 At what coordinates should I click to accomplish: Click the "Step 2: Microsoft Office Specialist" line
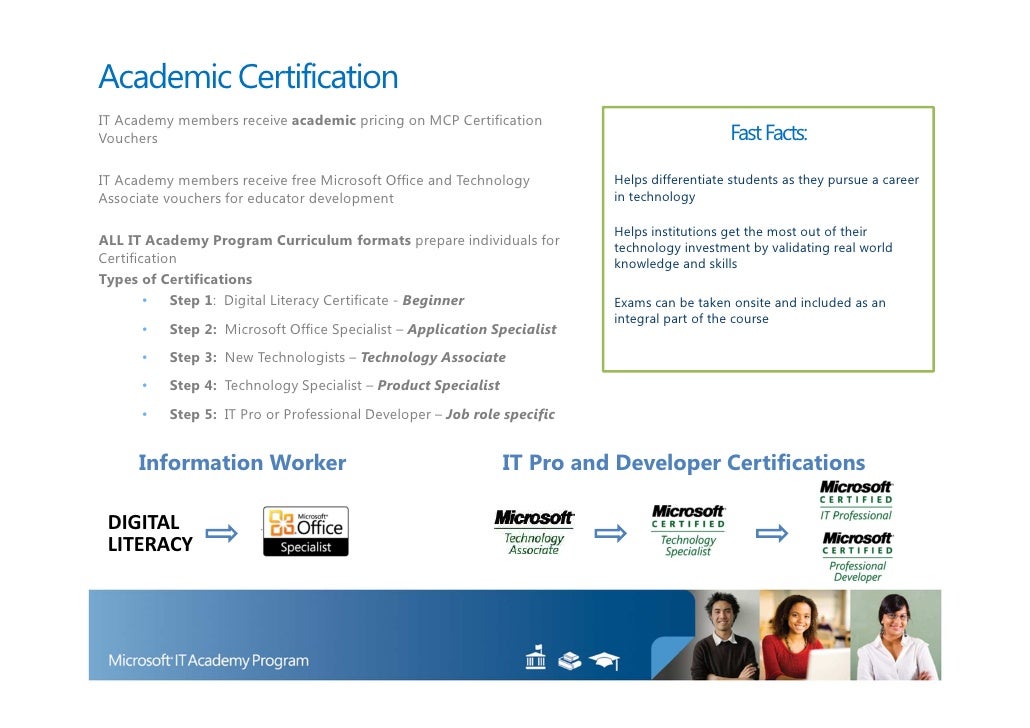click(363, 329)
